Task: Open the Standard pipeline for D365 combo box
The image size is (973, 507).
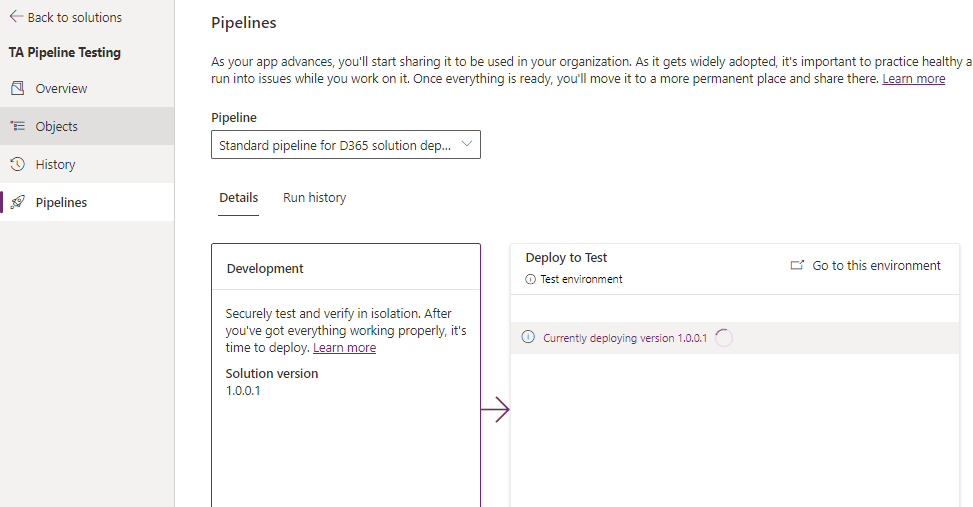Action: click(335, 145)
